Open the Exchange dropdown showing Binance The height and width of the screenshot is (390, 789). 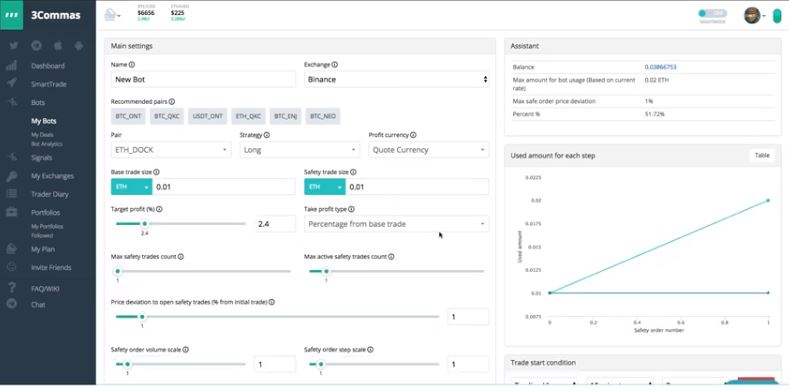coord(397,80)
